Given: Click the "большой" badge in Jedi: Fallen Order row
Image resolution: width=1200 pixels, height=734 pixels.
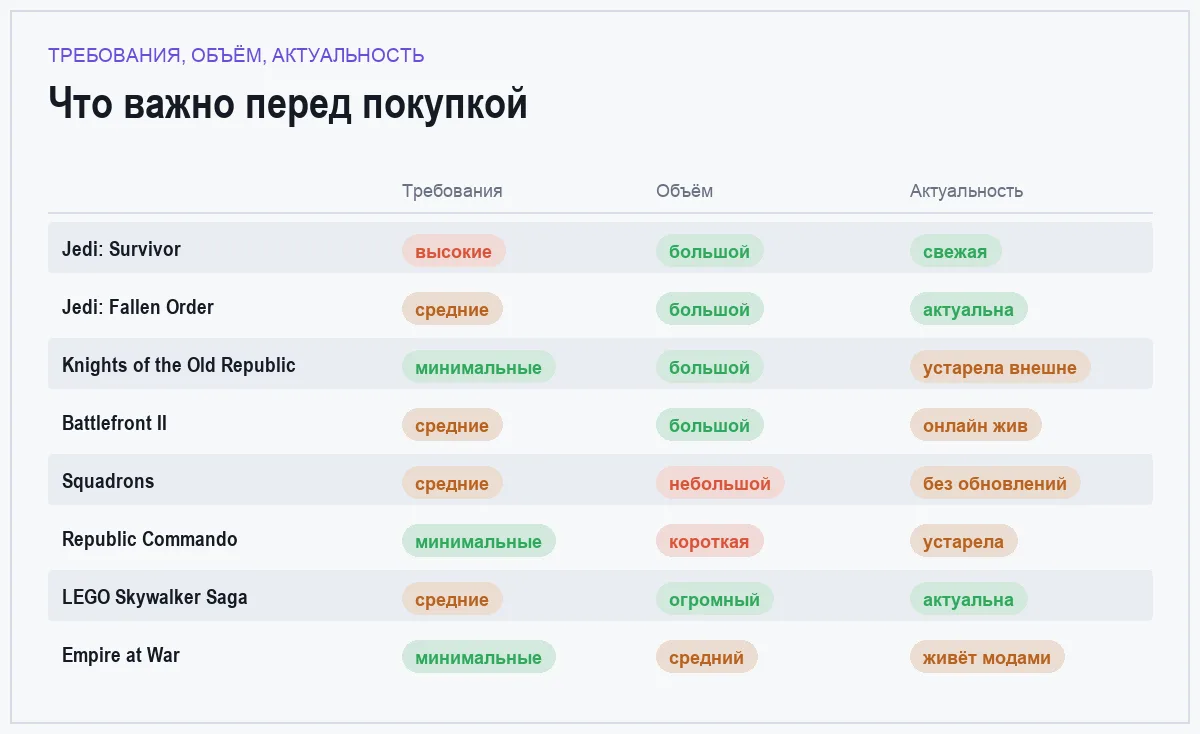Looking at the screenshot, I should (x=710, y=309).
